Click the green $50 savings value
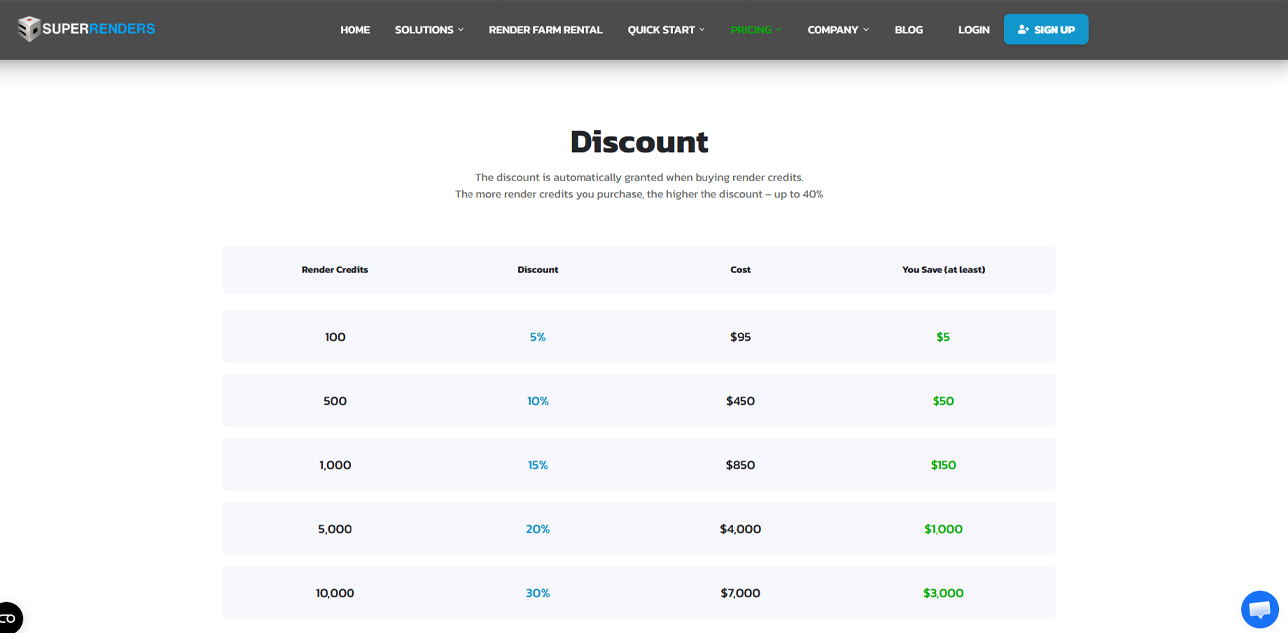1288x639 pixels. [941, 400]
